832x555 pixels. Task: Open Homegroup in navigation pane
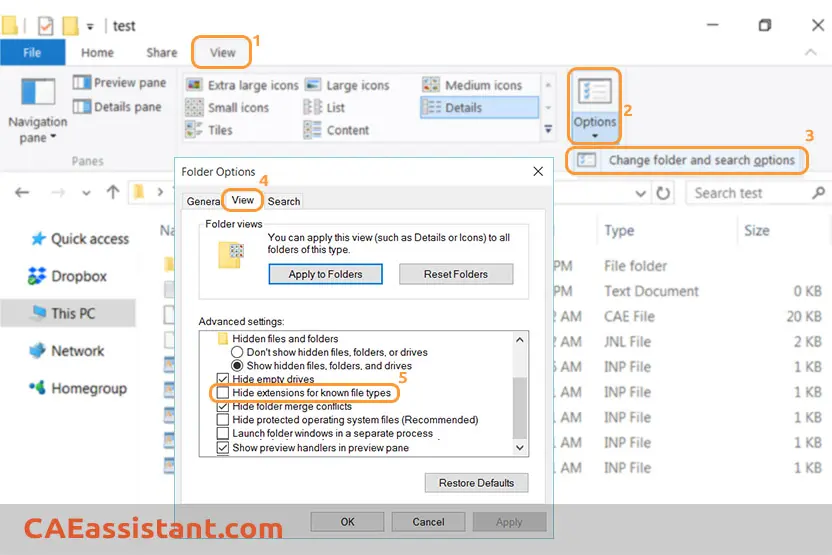click(78, 388)
